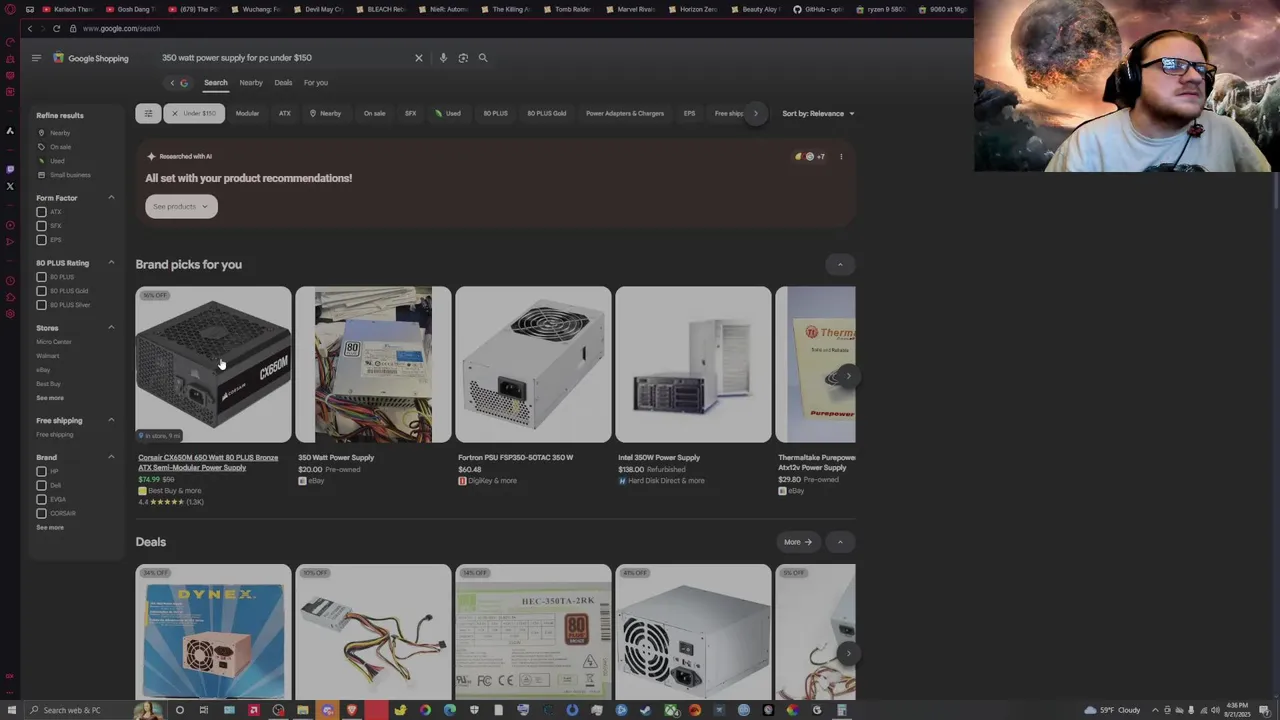Apply the 80 PLUS Gold filter chip
This screenshot has width=1280, height=720.
coord(546,114)
